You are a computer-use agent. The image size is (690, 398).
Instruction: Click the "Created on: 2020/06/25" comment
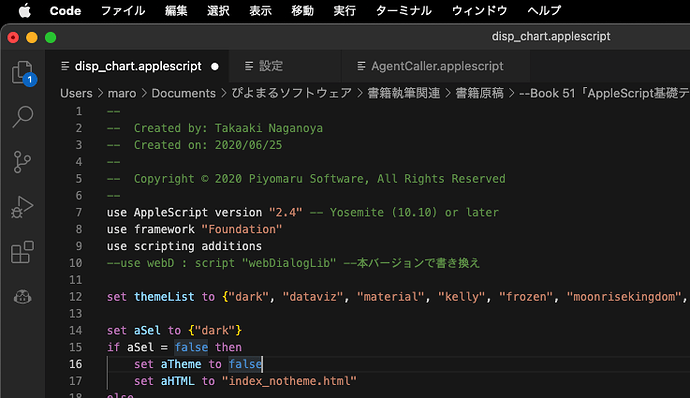(208, 145)
